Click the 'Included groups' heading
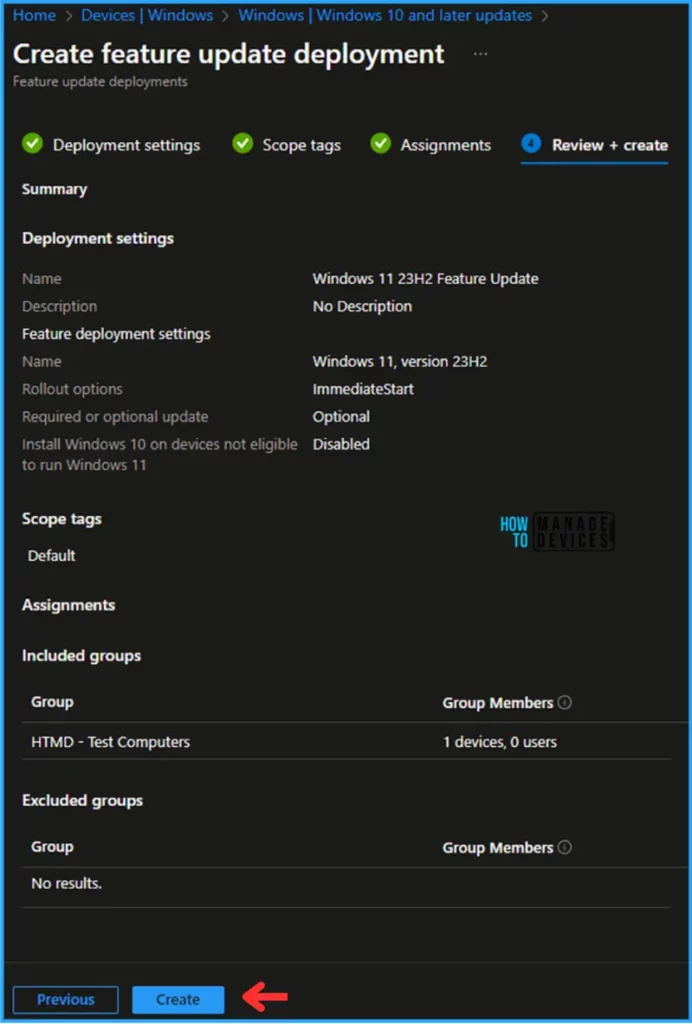692x1024 pixels. point(82,656)
